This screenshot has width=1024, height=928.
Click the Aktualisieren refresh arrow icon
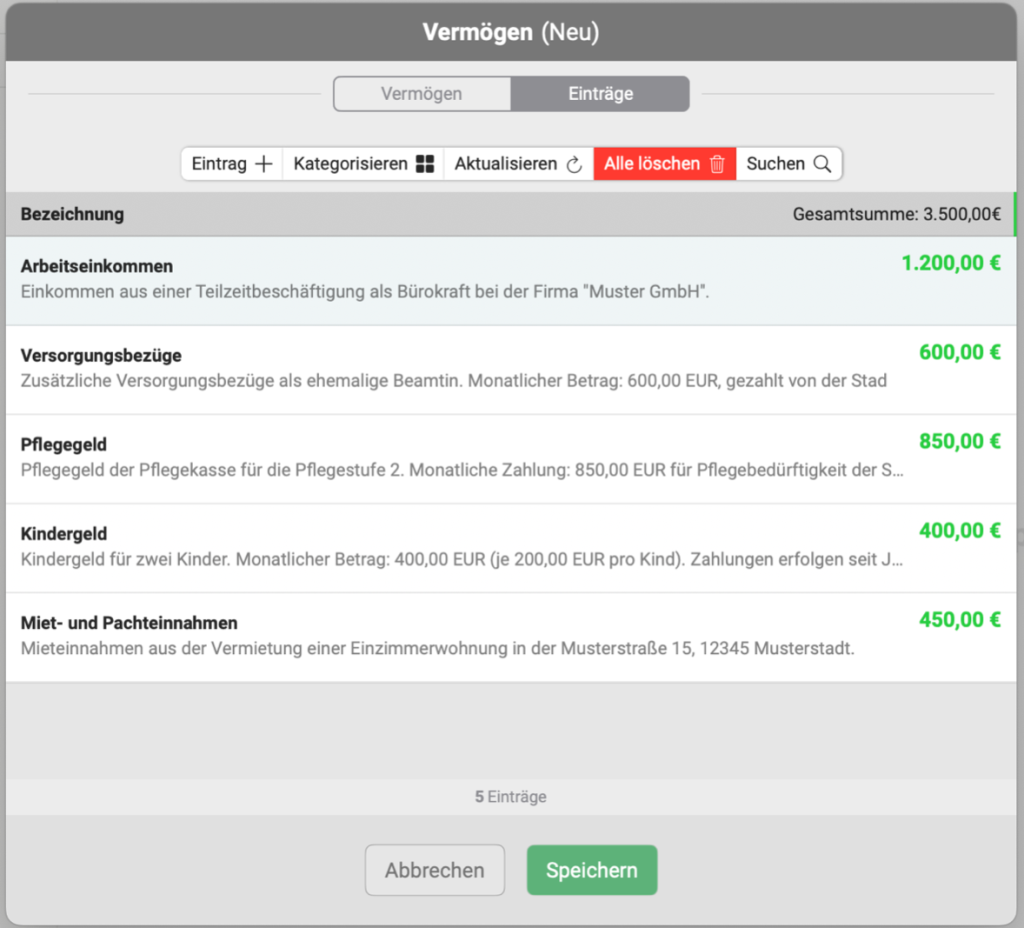point(574,165)
